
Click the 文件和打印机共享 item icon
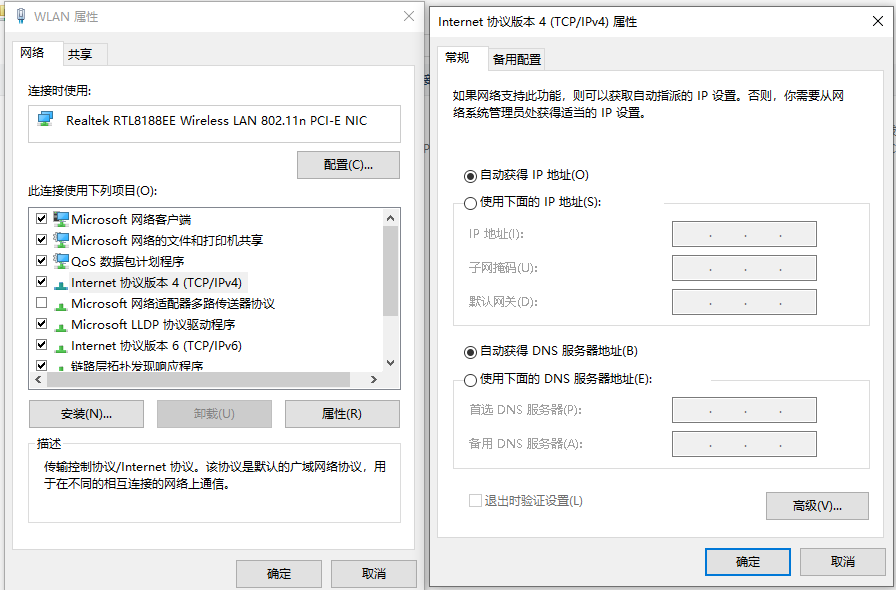(x=61, y=240)
